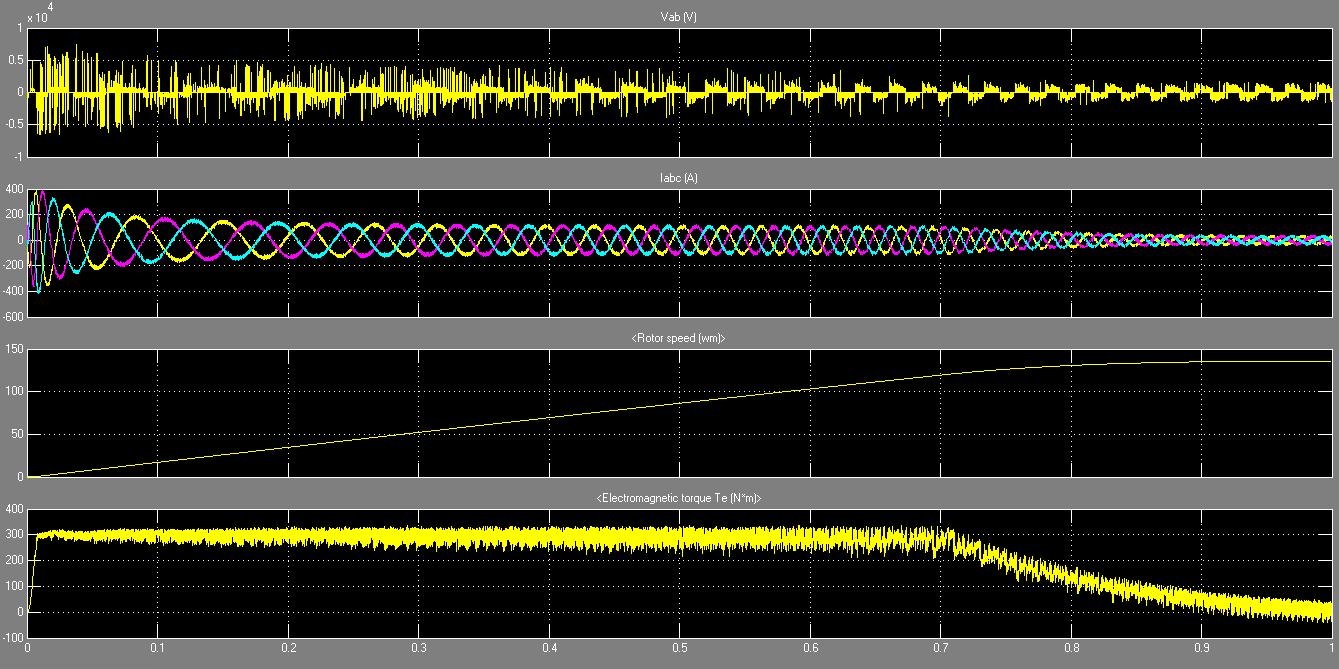Click the Iabc (A) plot title
1339x669 pixels.
pyautogui.click(x=679, y=178)
